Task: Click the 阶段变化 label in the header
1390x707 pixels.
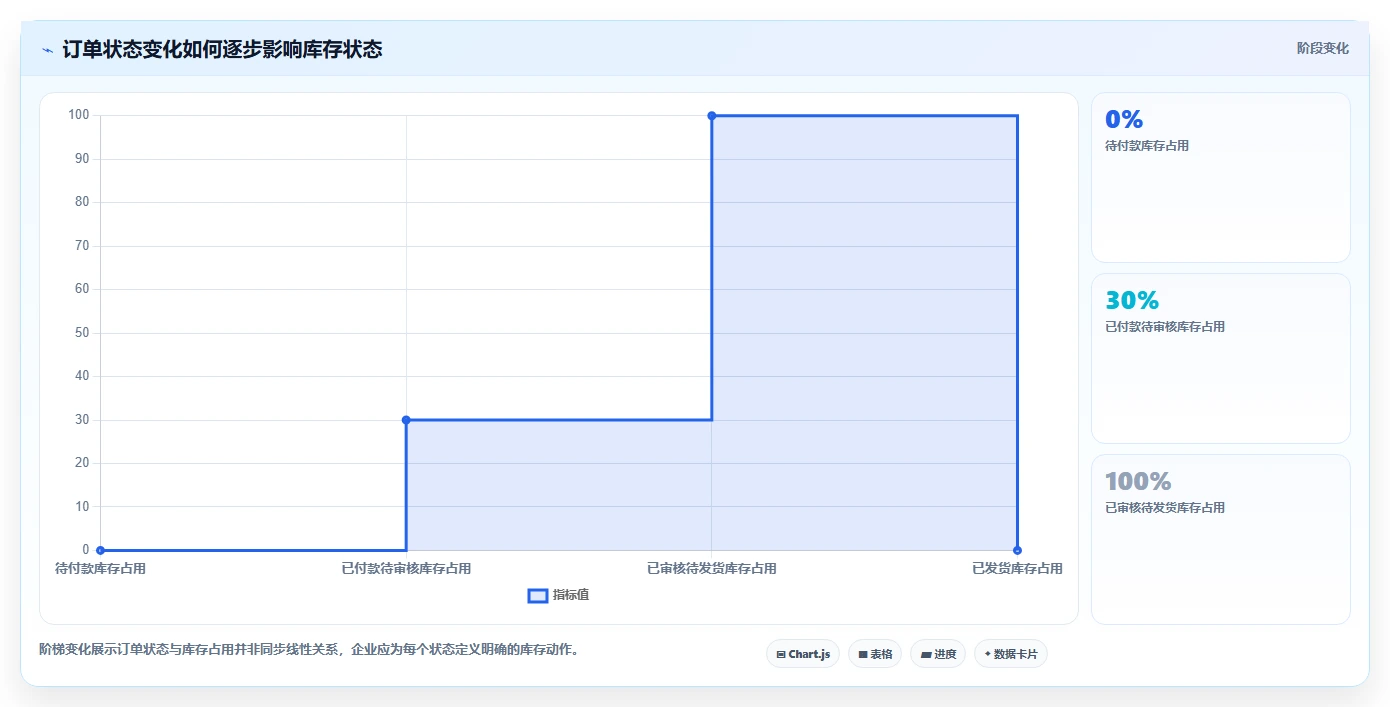Action: [x=1322, y=48]
